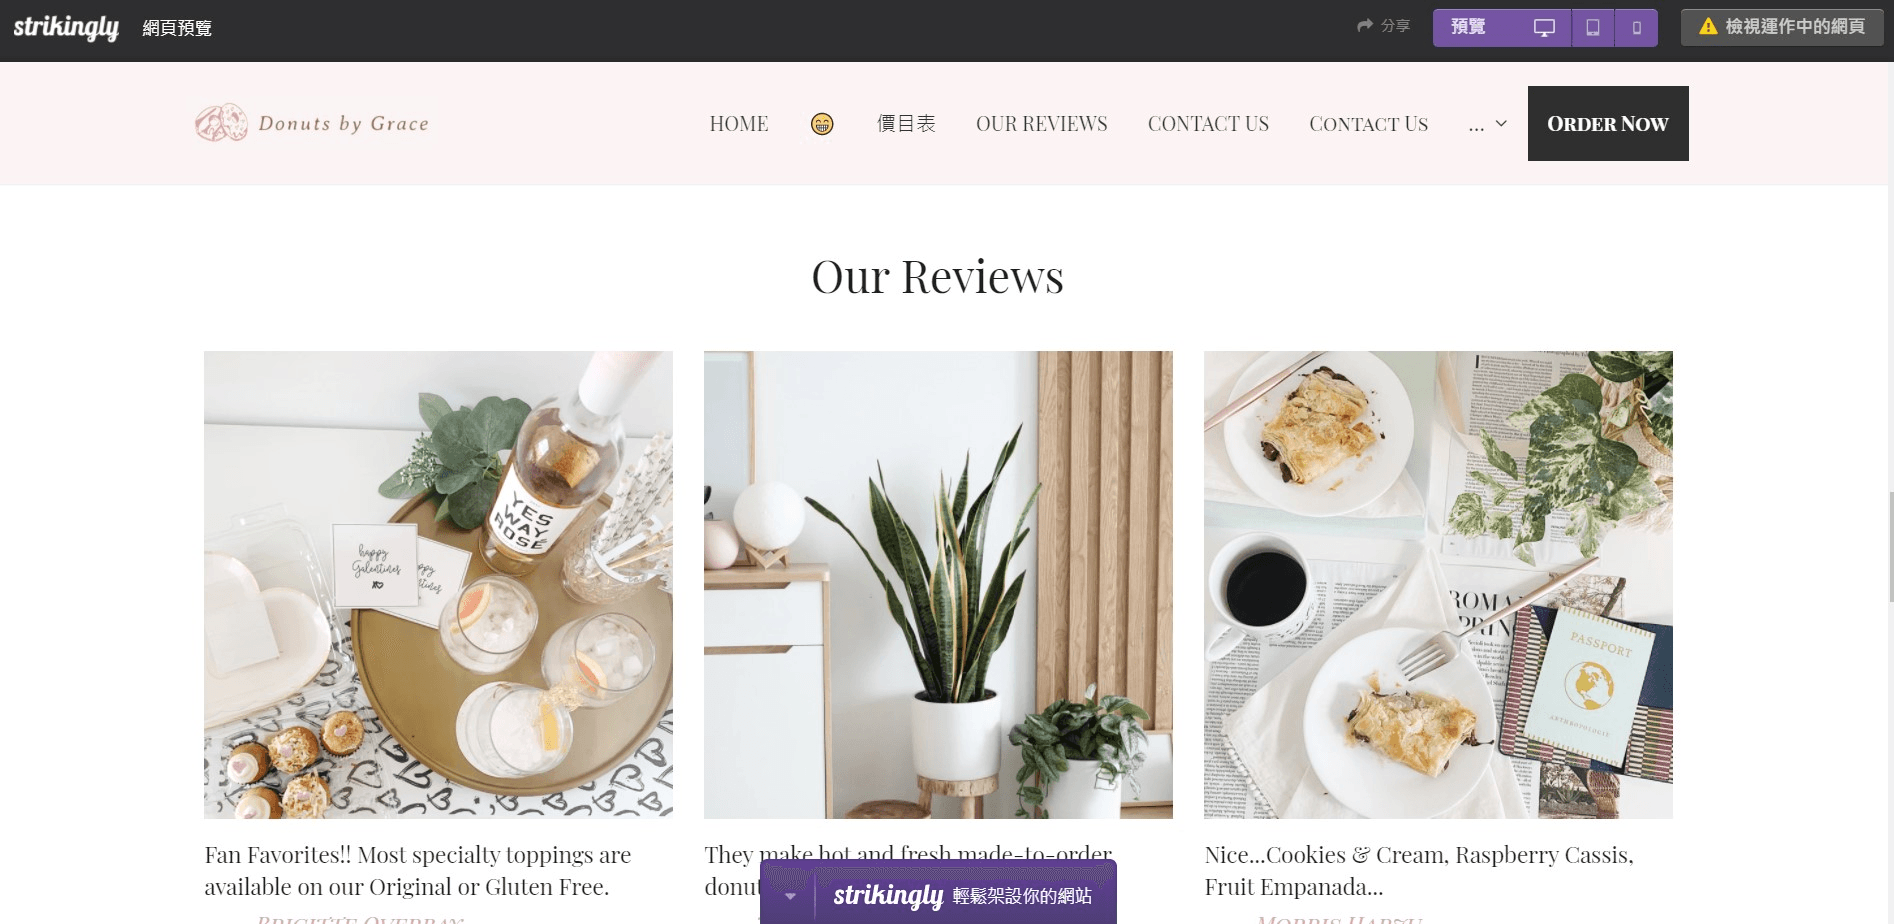Switch to mobile phone preview mode
Viewport: 1894px width, 924px height.
coord(1637,28)
